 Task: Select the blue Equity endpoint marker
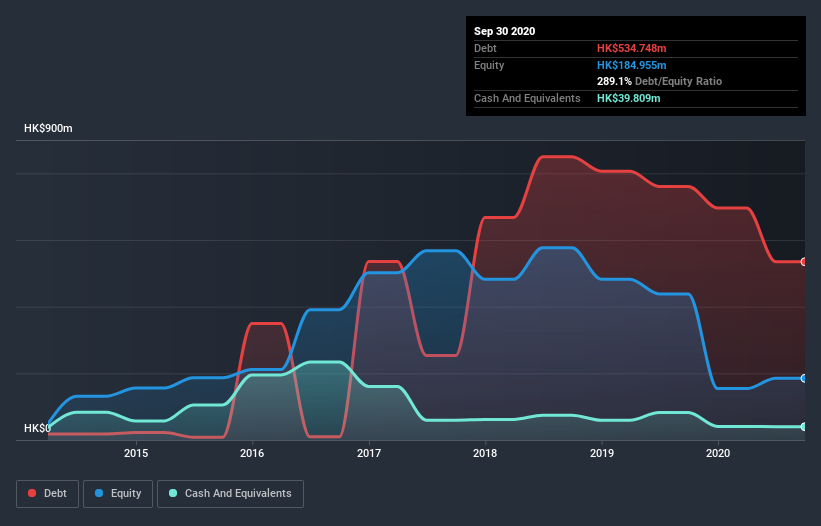tap(804, 378)
